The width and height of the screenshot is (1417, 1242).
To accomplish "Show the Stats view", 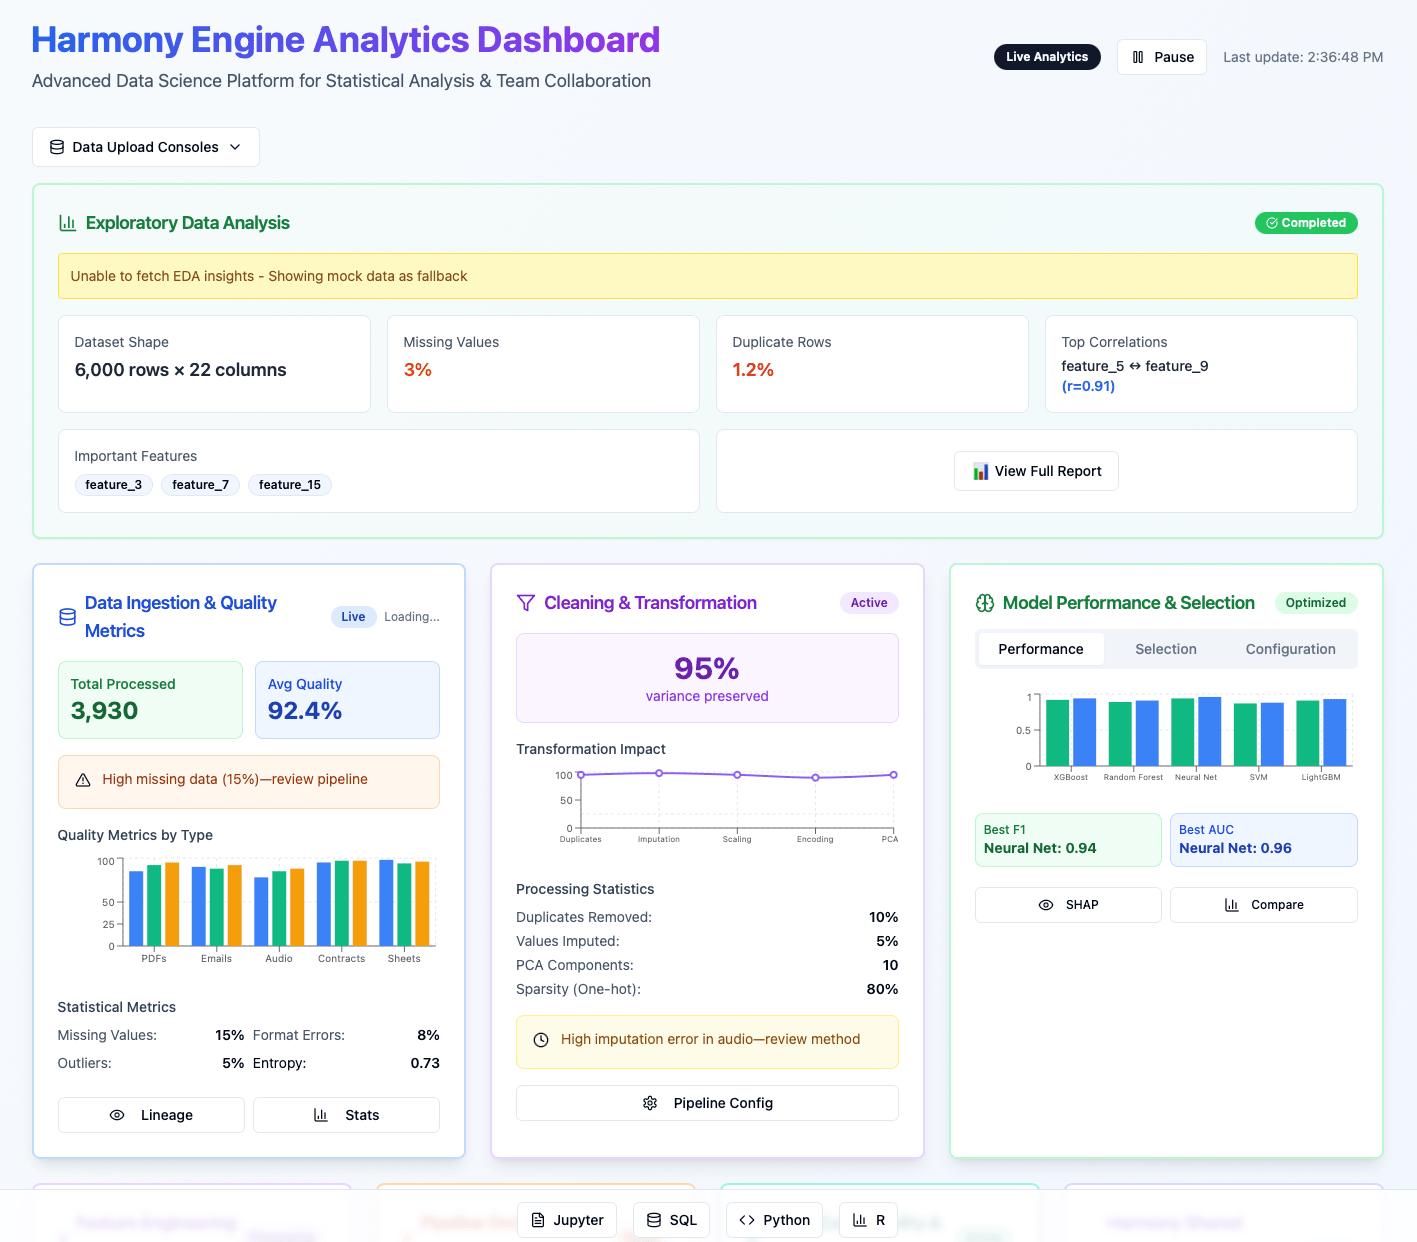I will (x=346, y=1115).
